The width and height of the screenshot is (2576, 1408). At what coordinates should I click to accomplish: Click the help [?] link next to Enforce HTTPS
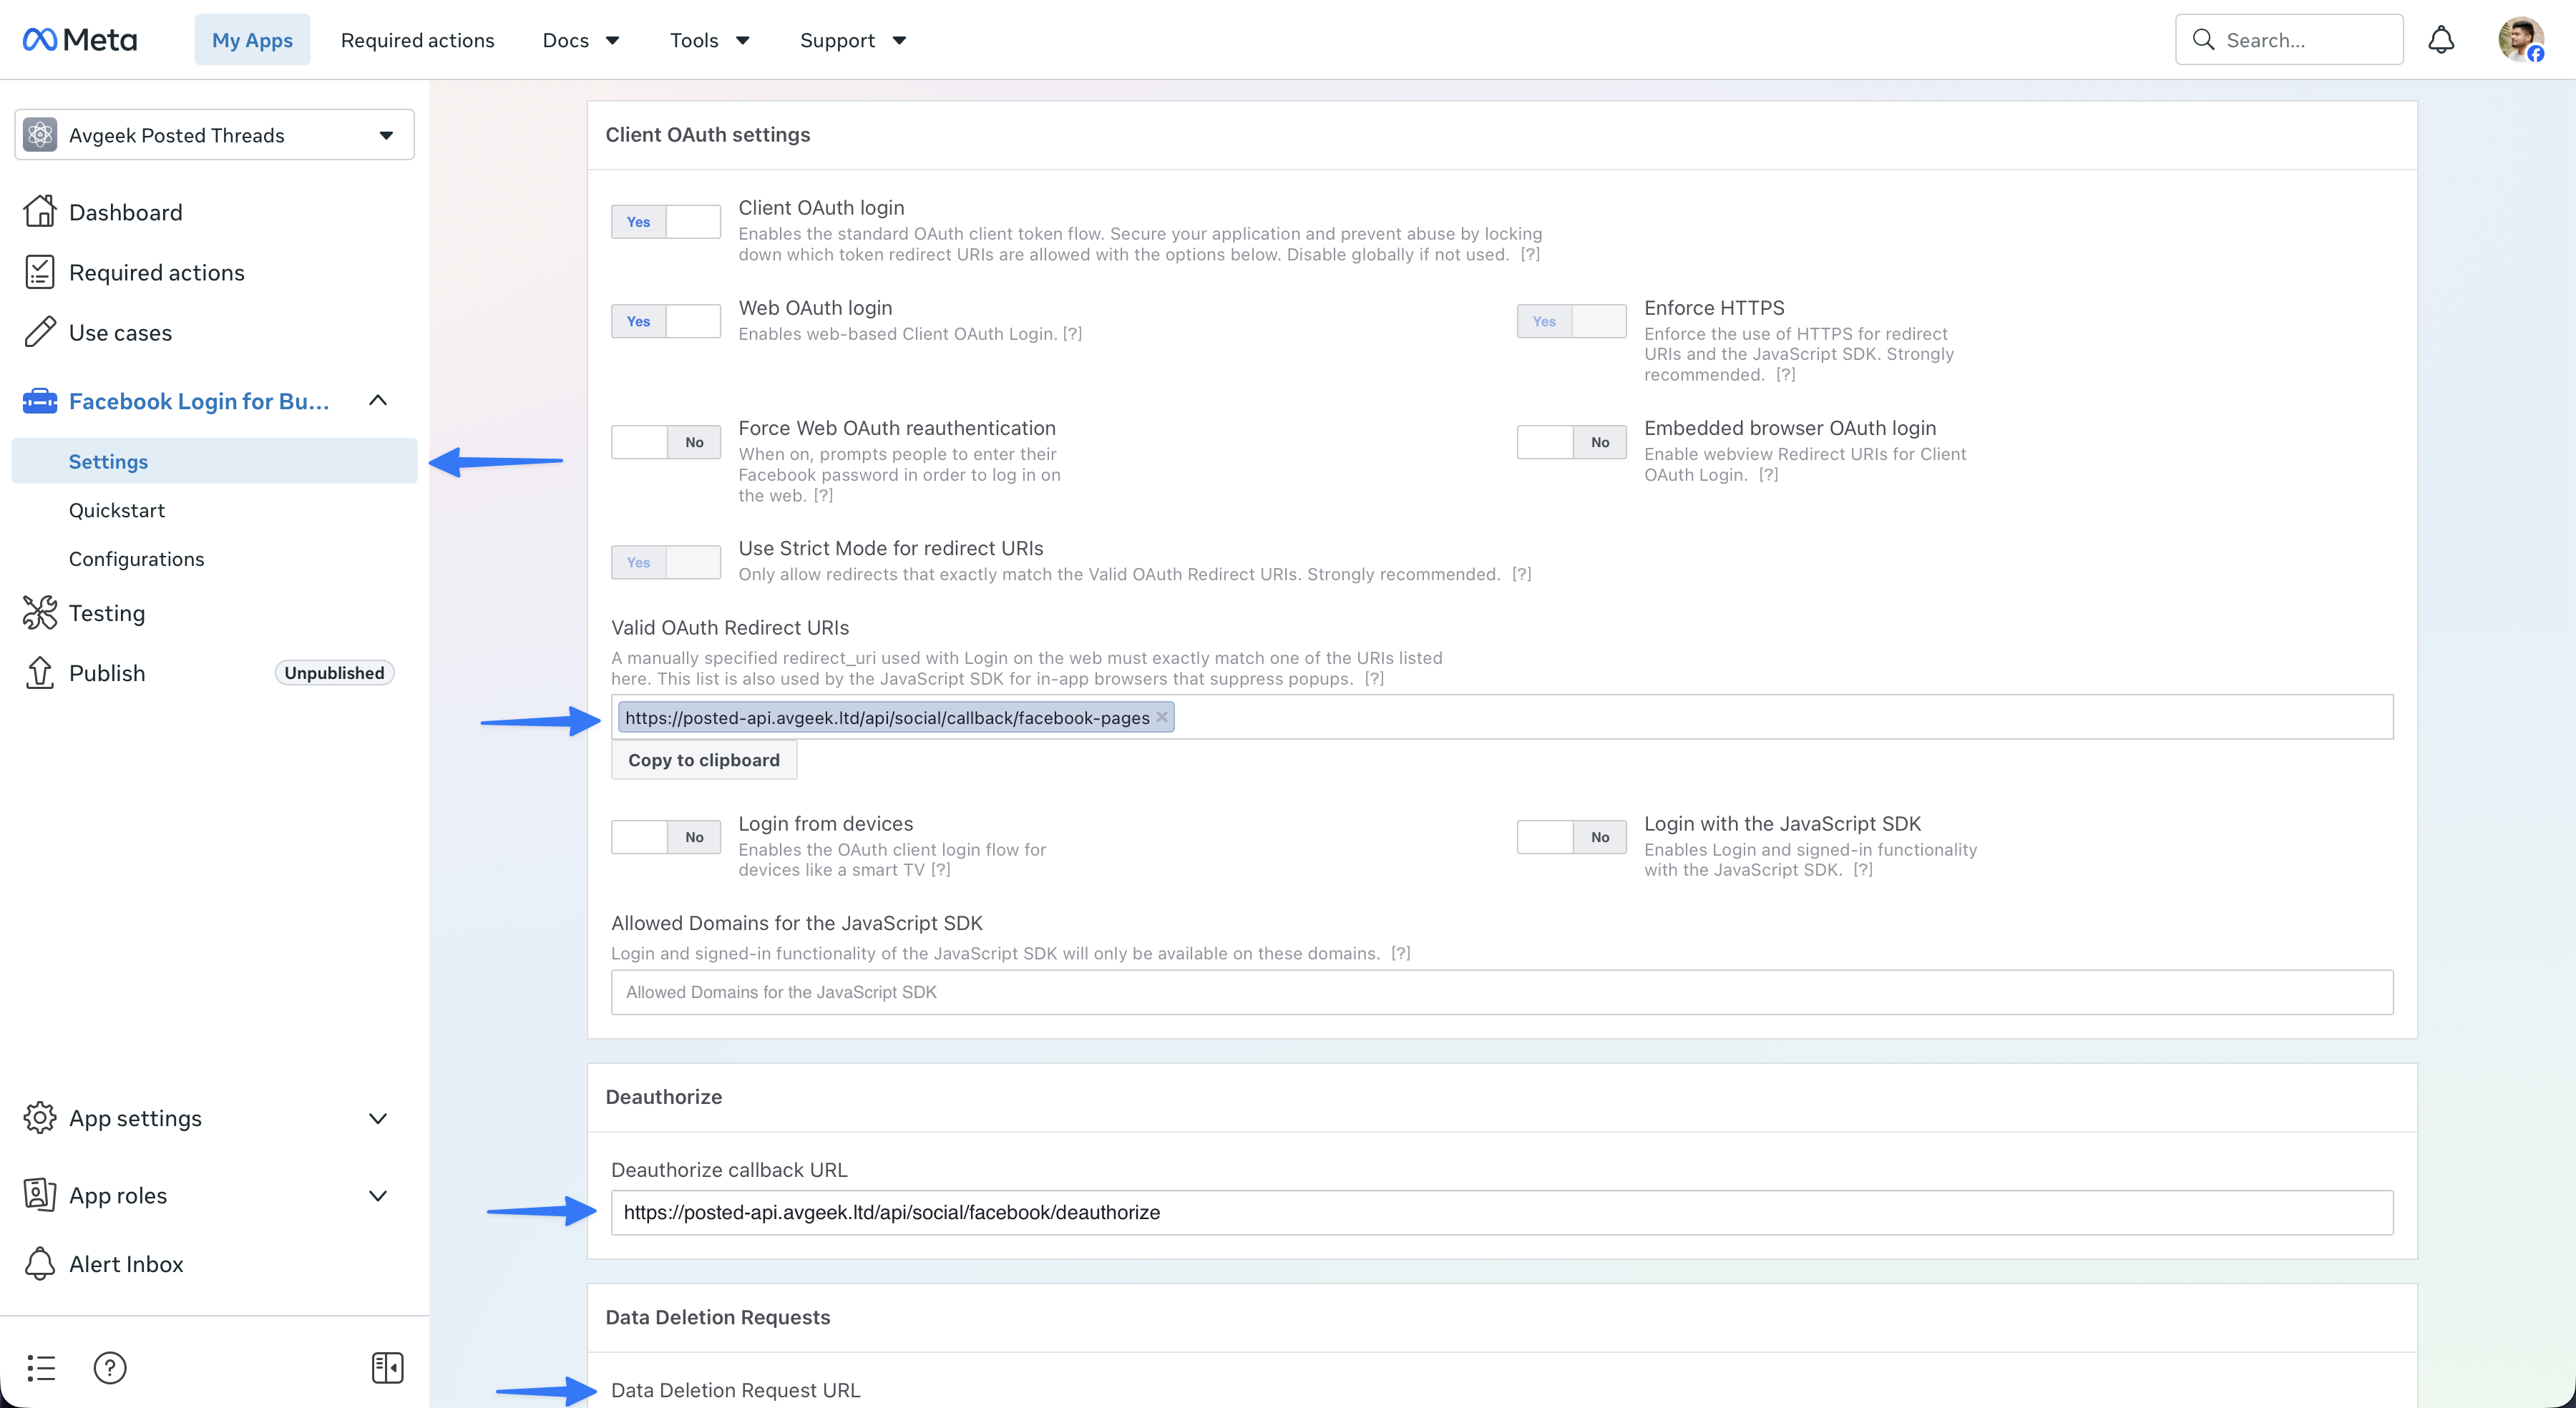point(1786,375)
